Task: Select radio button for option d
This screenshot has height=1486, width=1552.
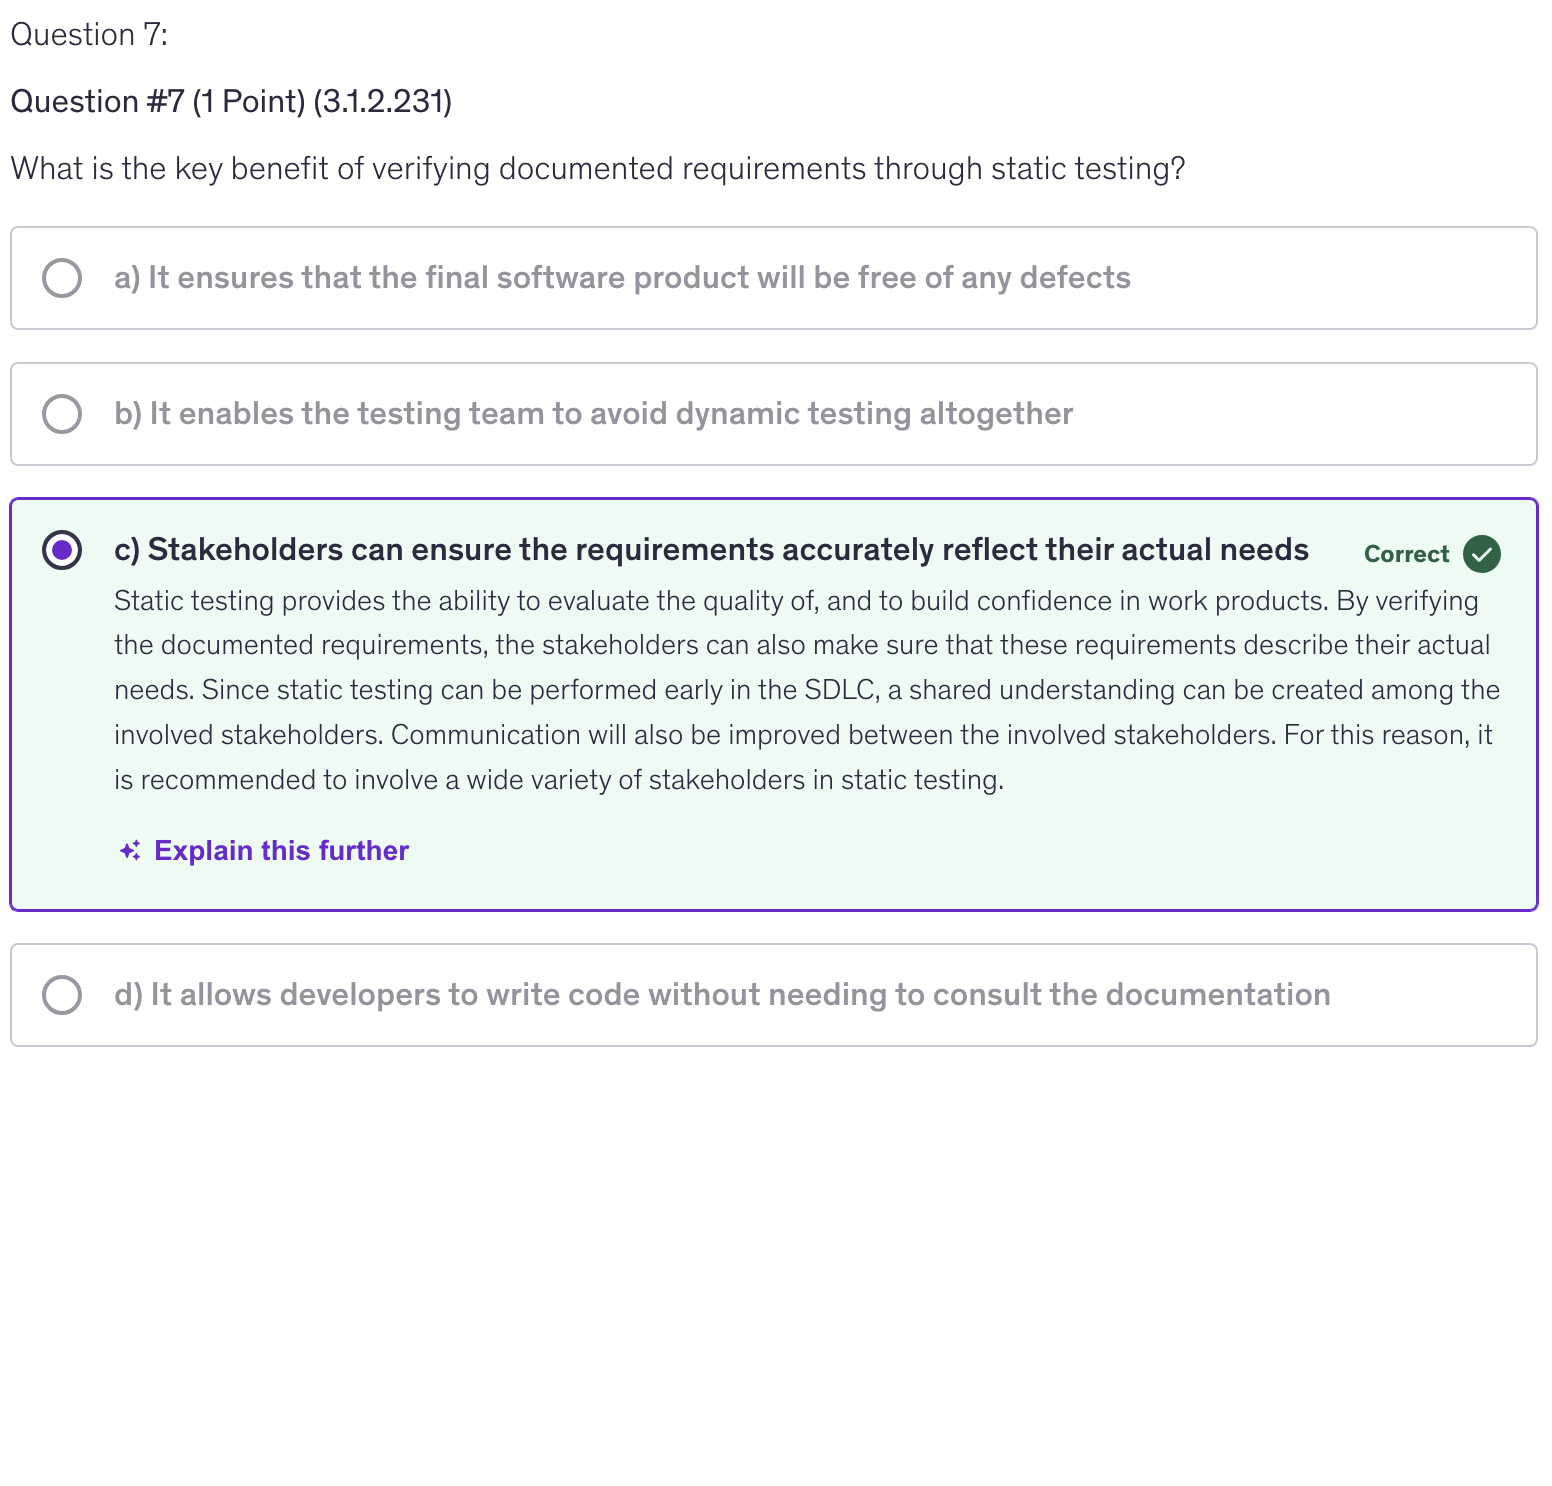Action: pos(62,995)
